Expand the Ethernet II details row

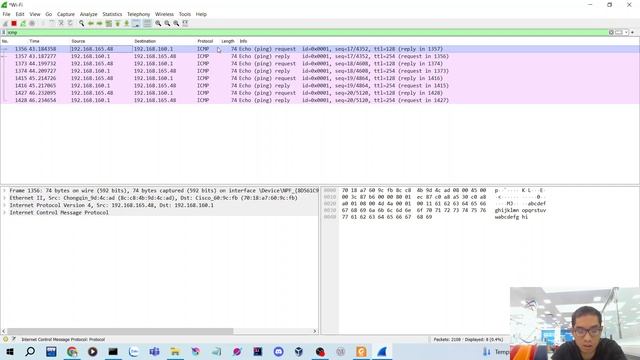click(x=4, y=198)
